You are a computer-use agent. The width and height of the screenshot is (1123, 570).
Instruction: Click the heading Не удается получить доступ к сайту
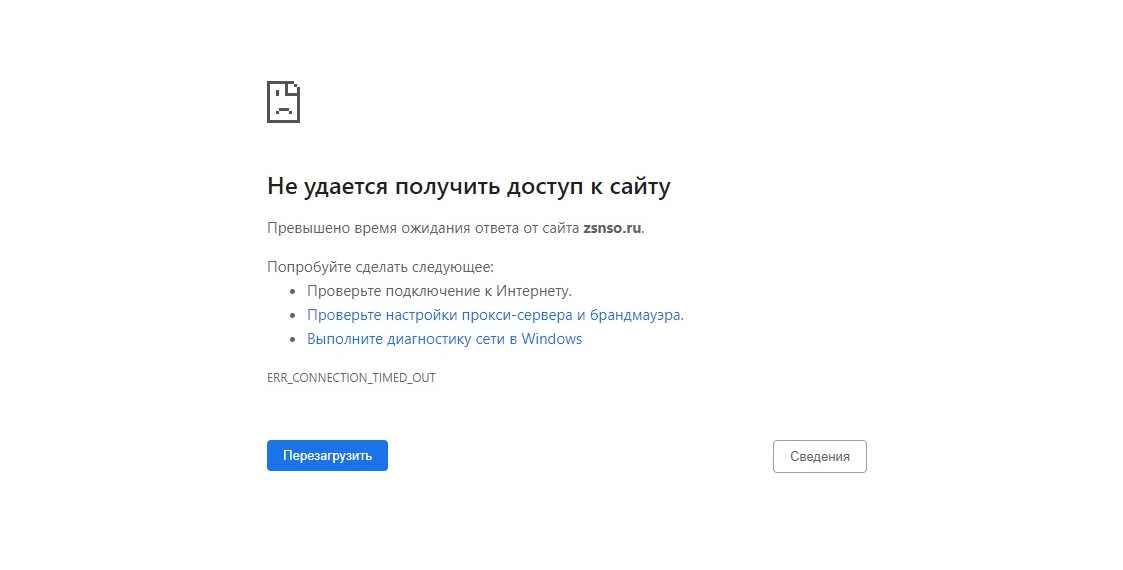[469, 187]
